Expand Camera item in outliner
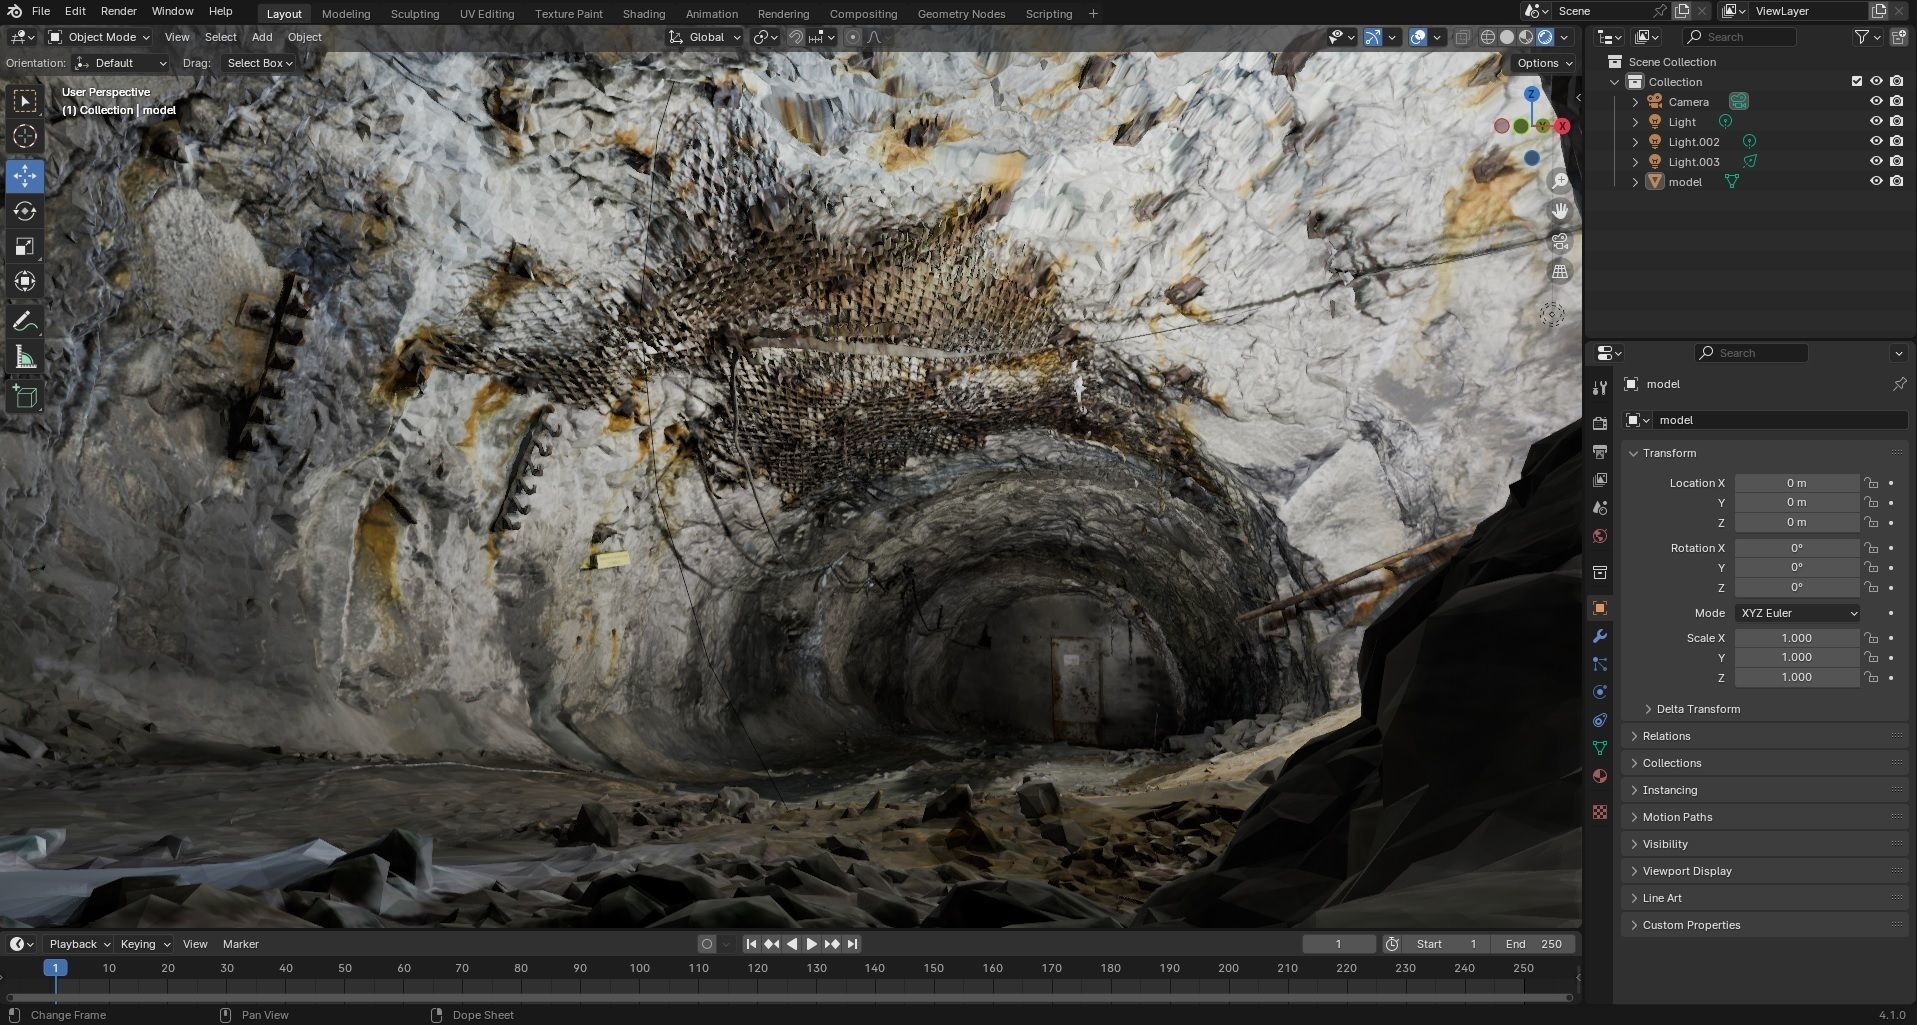The width and height of the screenshot is (1917, 1025). (1636, 102)
